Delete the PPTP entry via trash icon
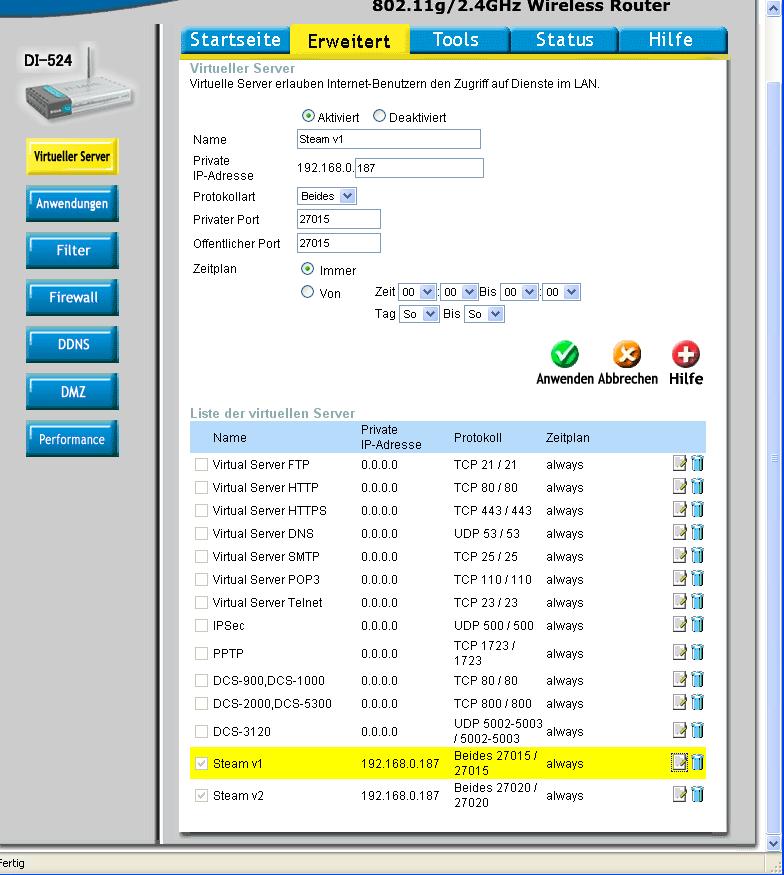 (698, 653)
